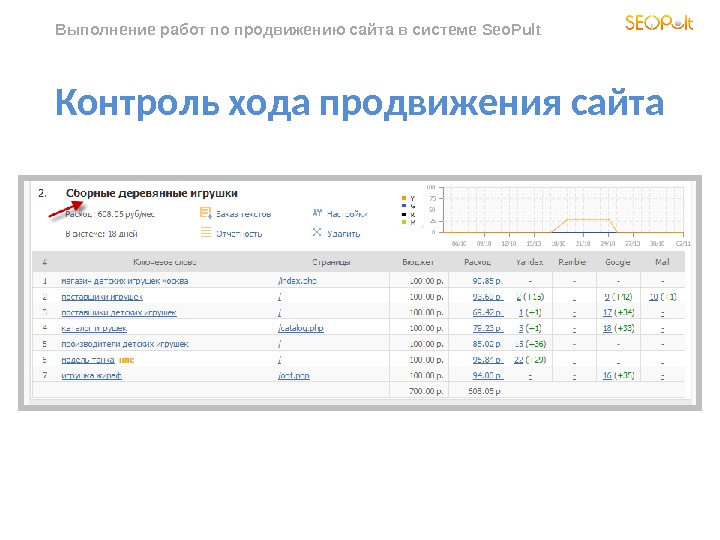720x540 pixels.
Task: Click the total expense 508.05 р.
Action: point(484,391)
